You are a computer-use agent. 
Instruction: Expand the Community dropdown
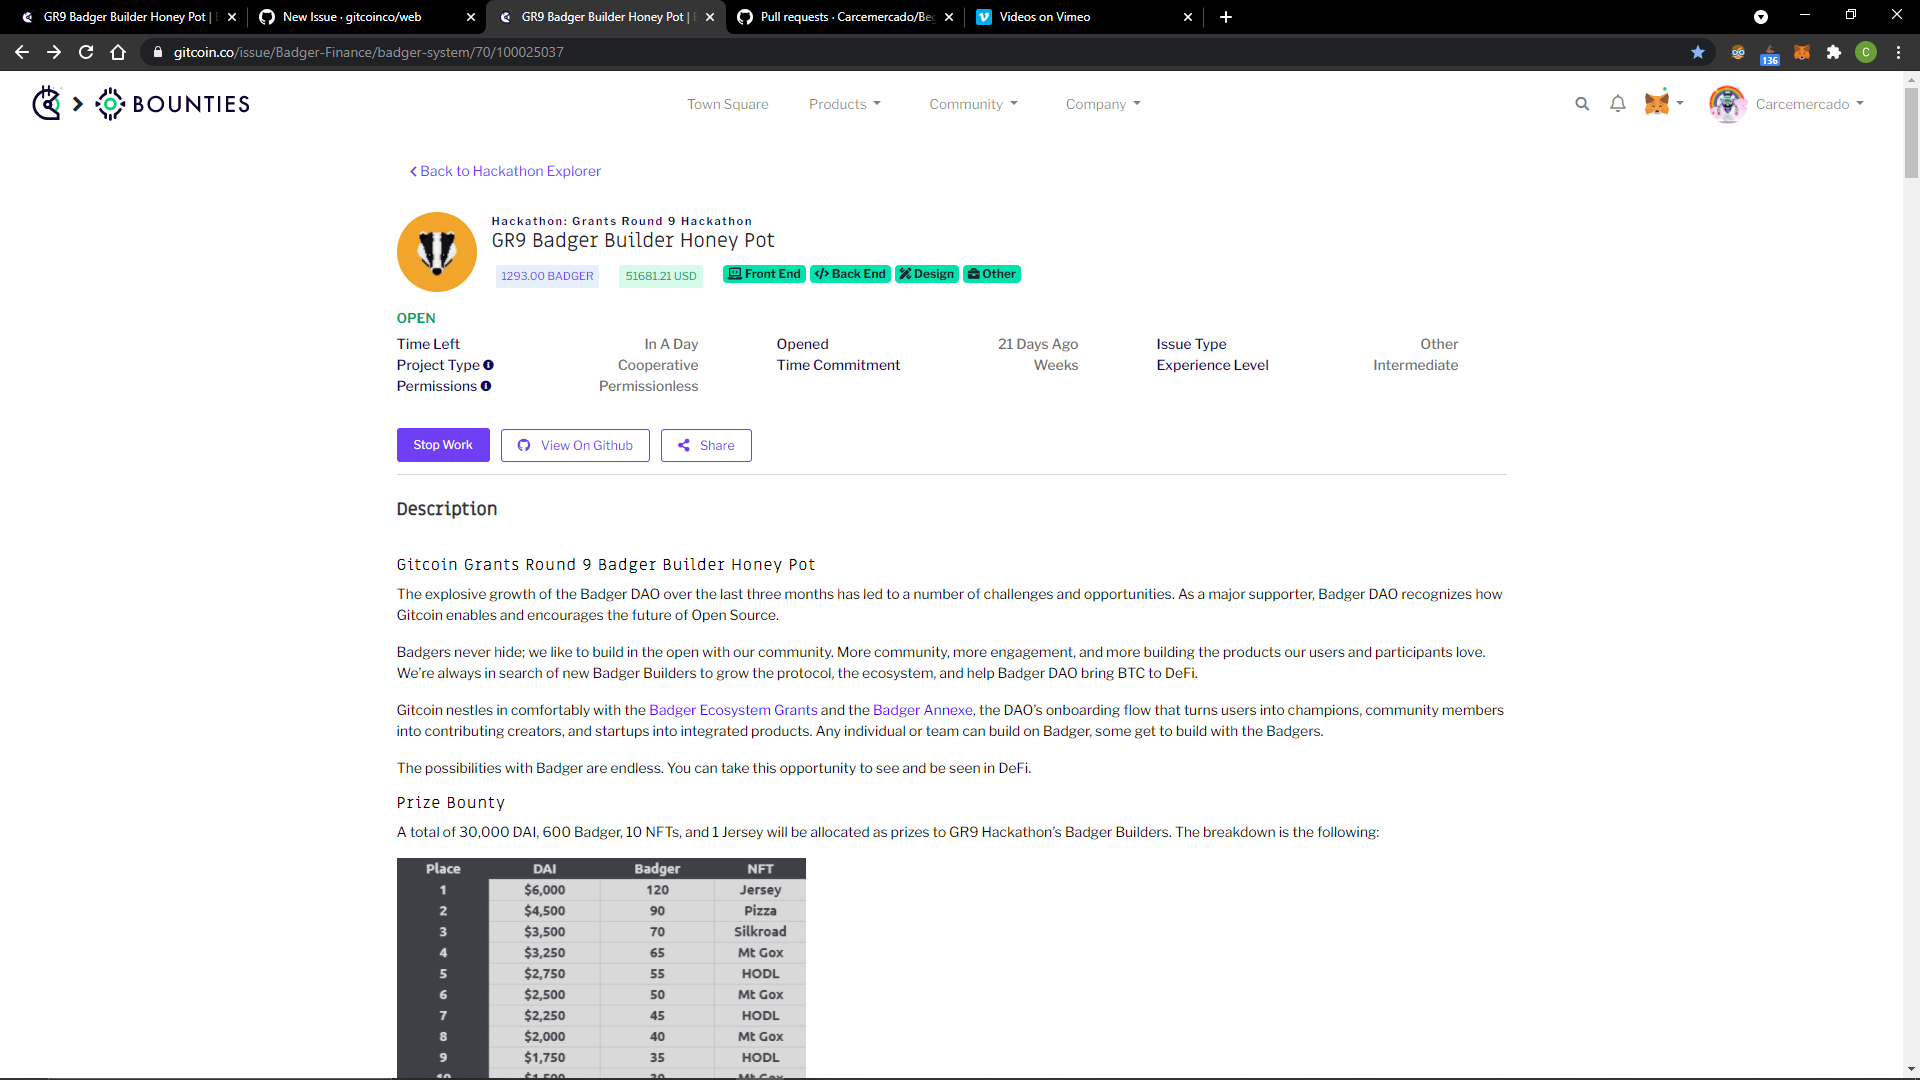point(974,104)
